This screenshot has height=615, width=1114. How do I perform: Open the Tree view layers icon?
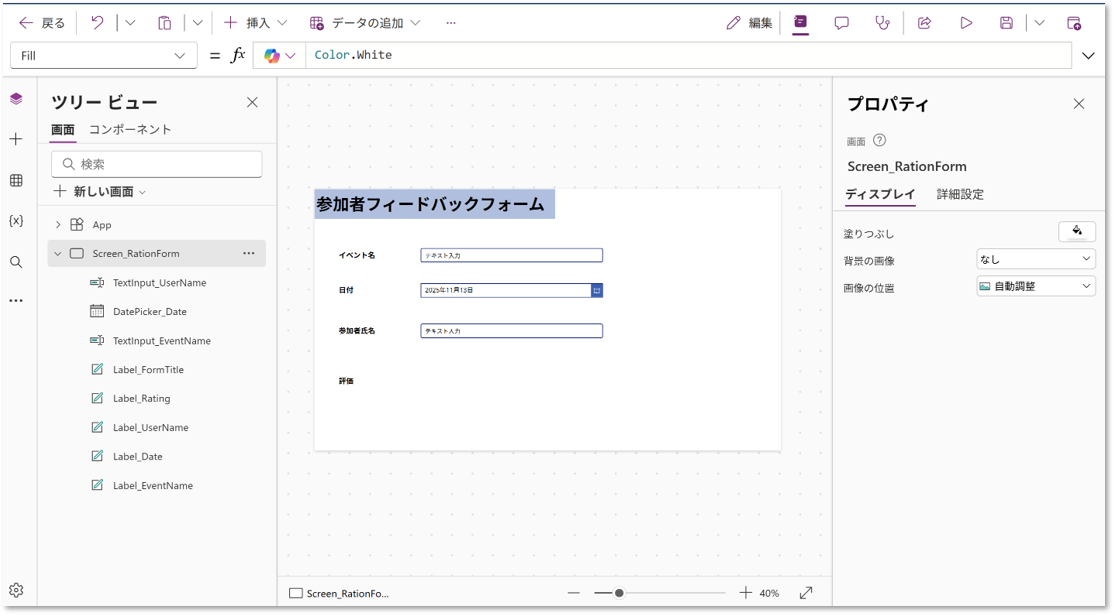click(16, 98)
